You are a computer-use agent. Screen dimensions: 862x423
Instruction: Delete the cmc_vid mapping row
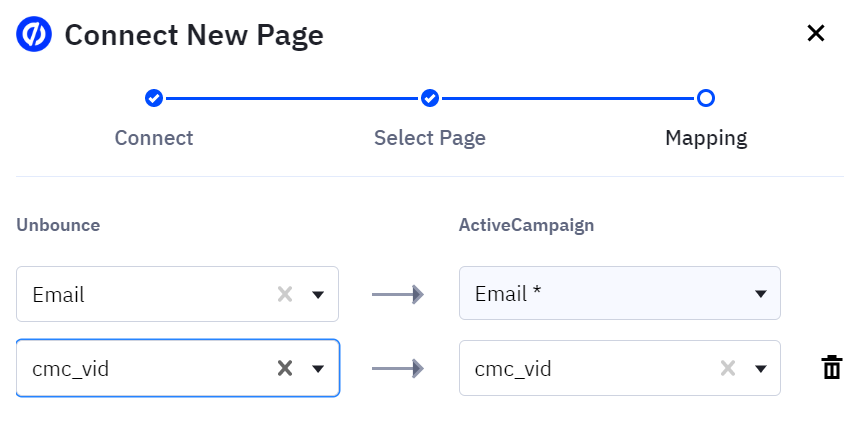[831, 368]
